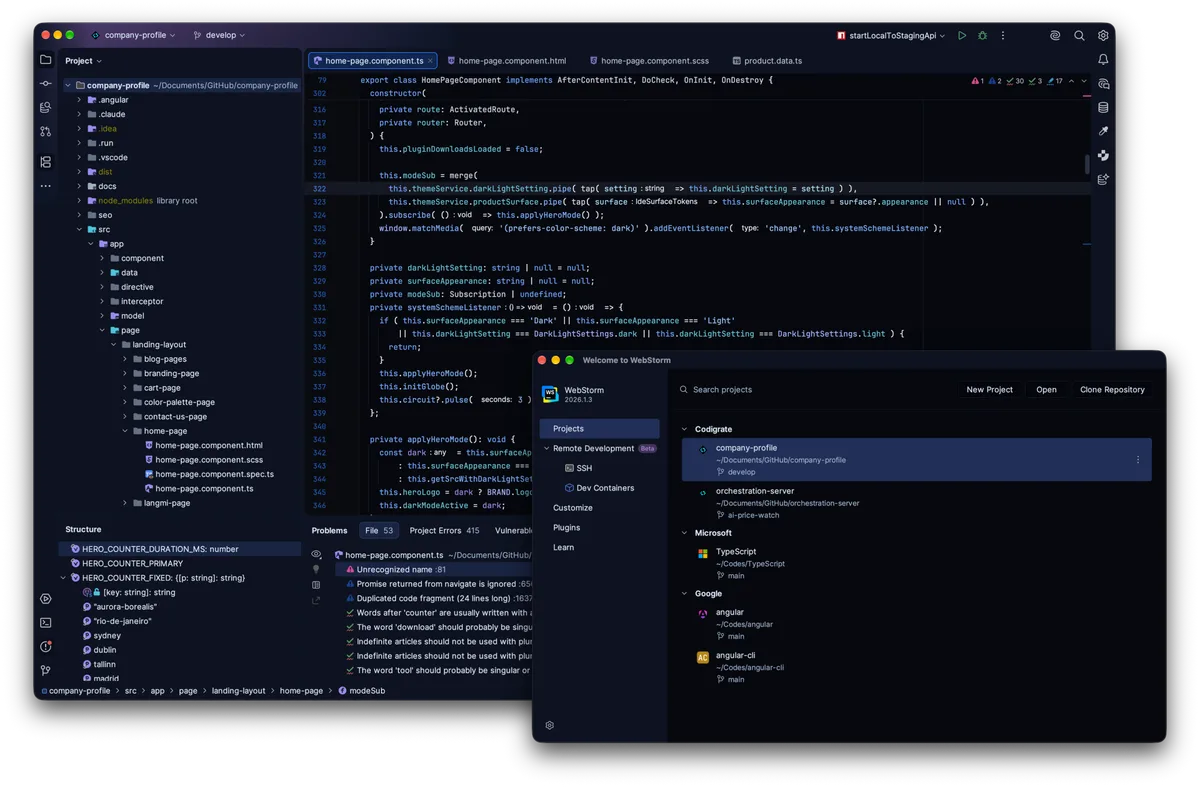Collapse HERO_COUNTER_FIXED in Structure

63,578
